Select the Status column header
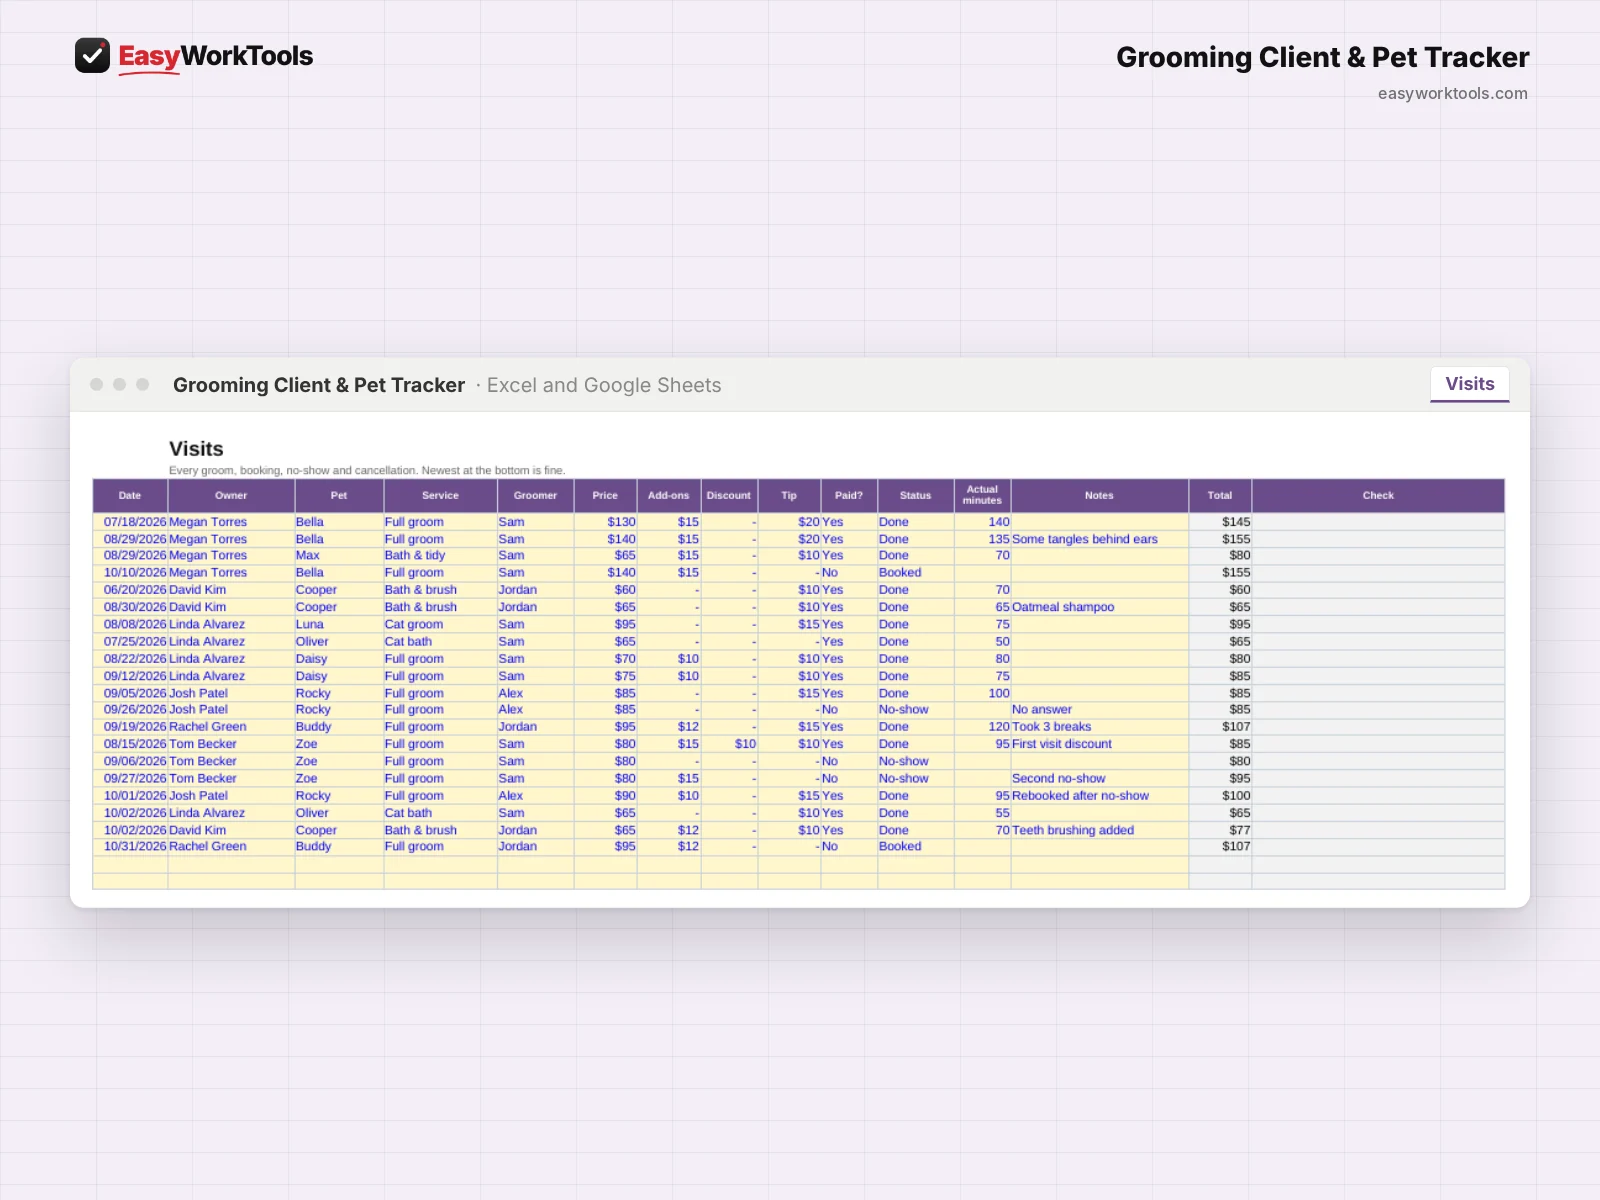The height and width of the screenshot is (1200, 1600). click(915, 496)
